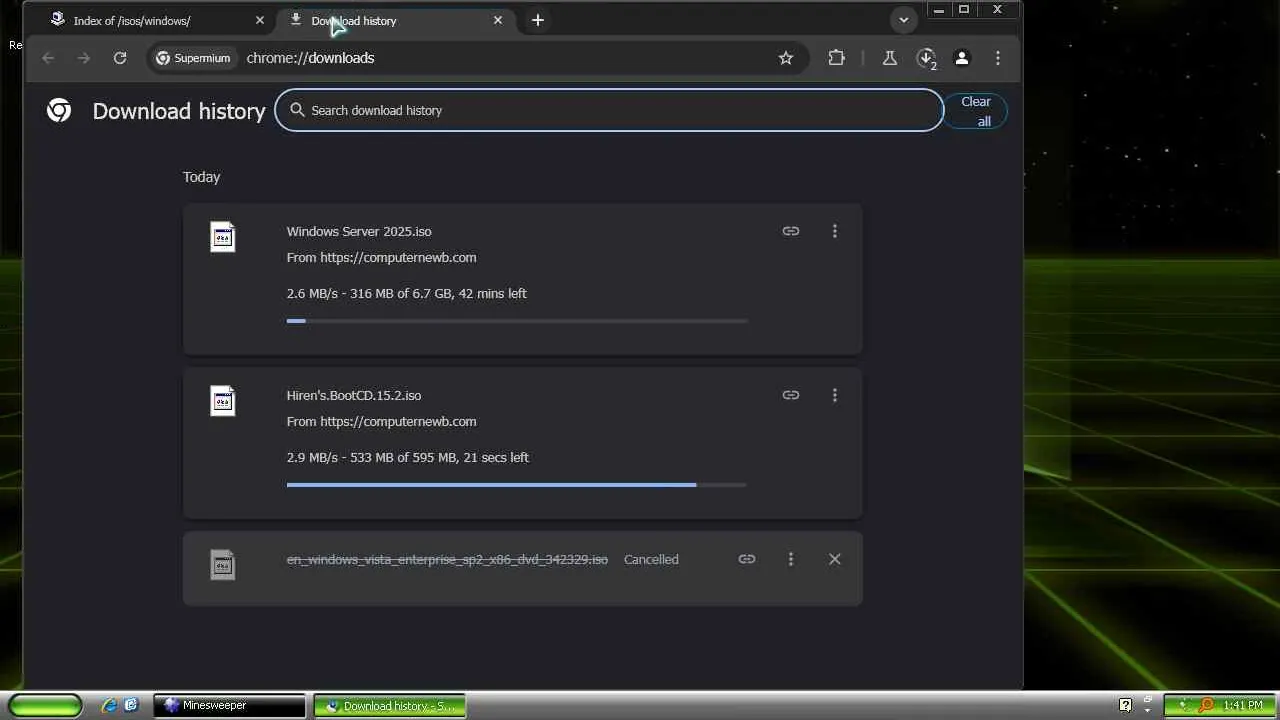This screenshot has height=720, width=1280.
Task: Open more actions for Windows Server 2025.iso
Action: (x=835, y=231)
